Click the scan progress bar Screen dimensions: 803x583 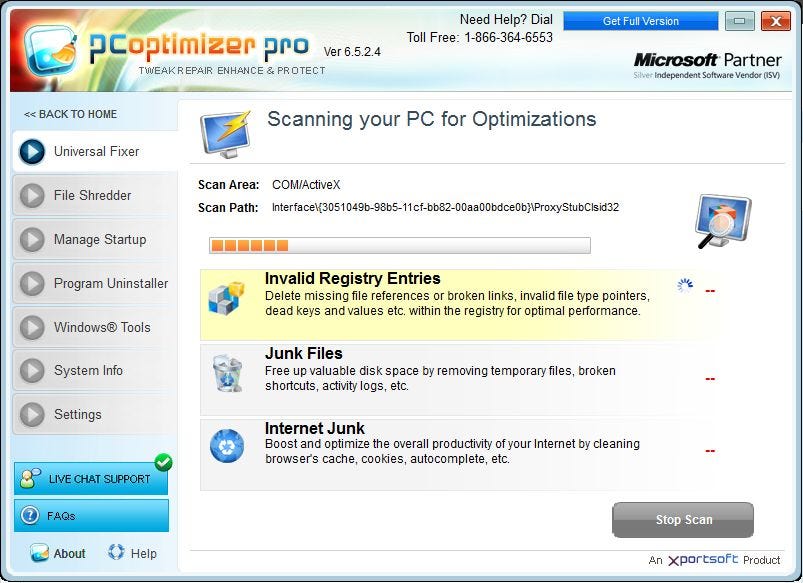399,245
